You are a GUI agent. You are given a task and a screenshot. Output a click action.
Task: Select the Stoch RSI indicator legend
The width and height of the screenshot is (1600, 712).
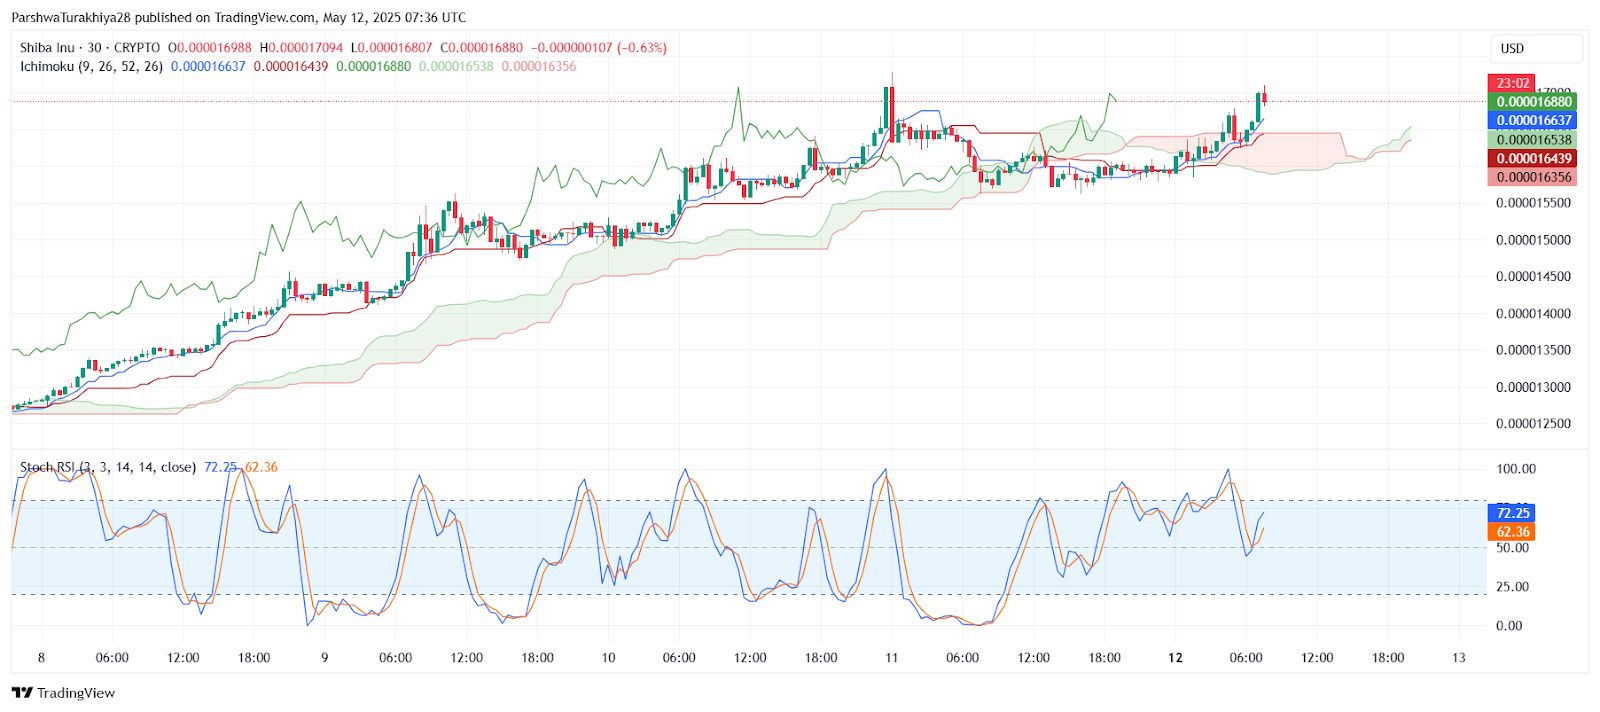click(x=108, y=467)
